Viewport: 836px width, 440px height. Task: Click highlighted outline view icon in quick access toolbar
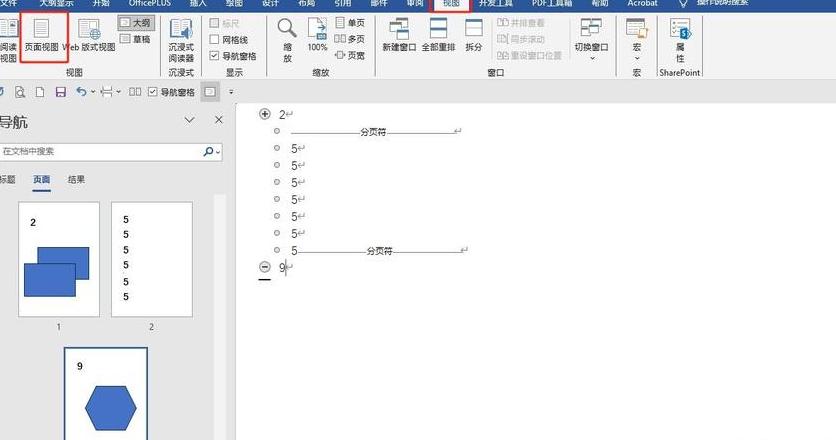(210, 92)
